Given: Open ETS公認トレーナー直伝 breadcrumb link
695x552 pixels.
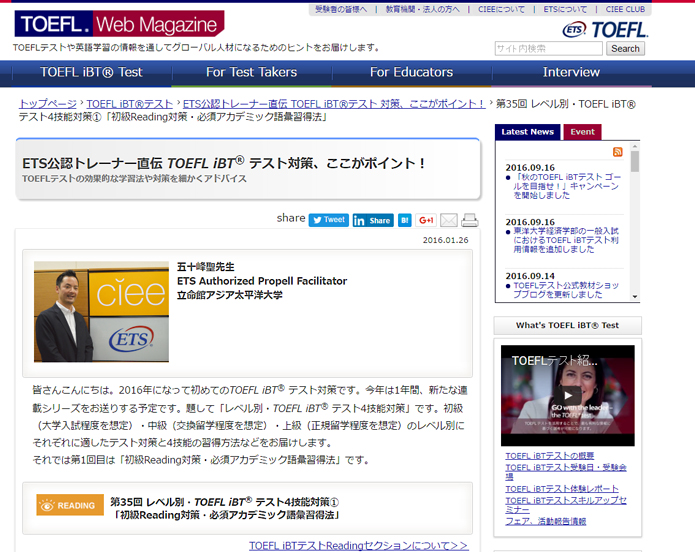Looking at the screenshot, I should pyautogui.click(x=334, y=104).
